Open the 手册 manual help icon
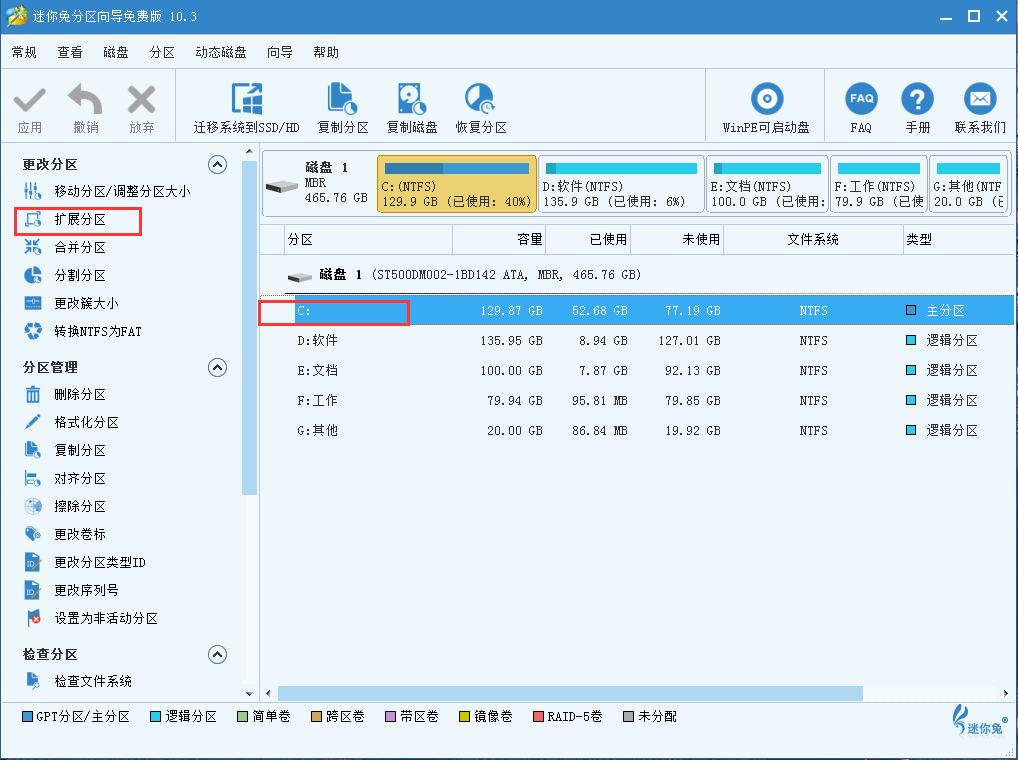The image size is (1018, 760). 917,99
